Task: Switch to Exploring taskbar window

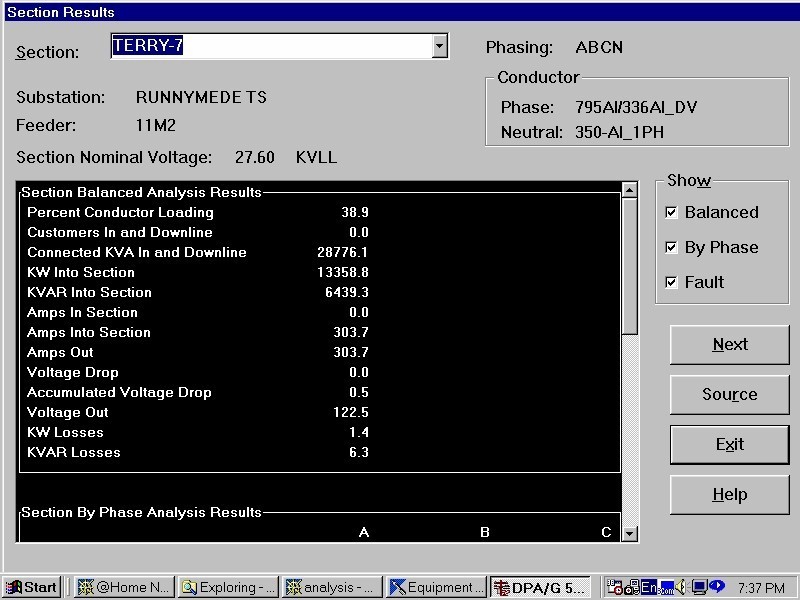Action: tap(228, 587)
